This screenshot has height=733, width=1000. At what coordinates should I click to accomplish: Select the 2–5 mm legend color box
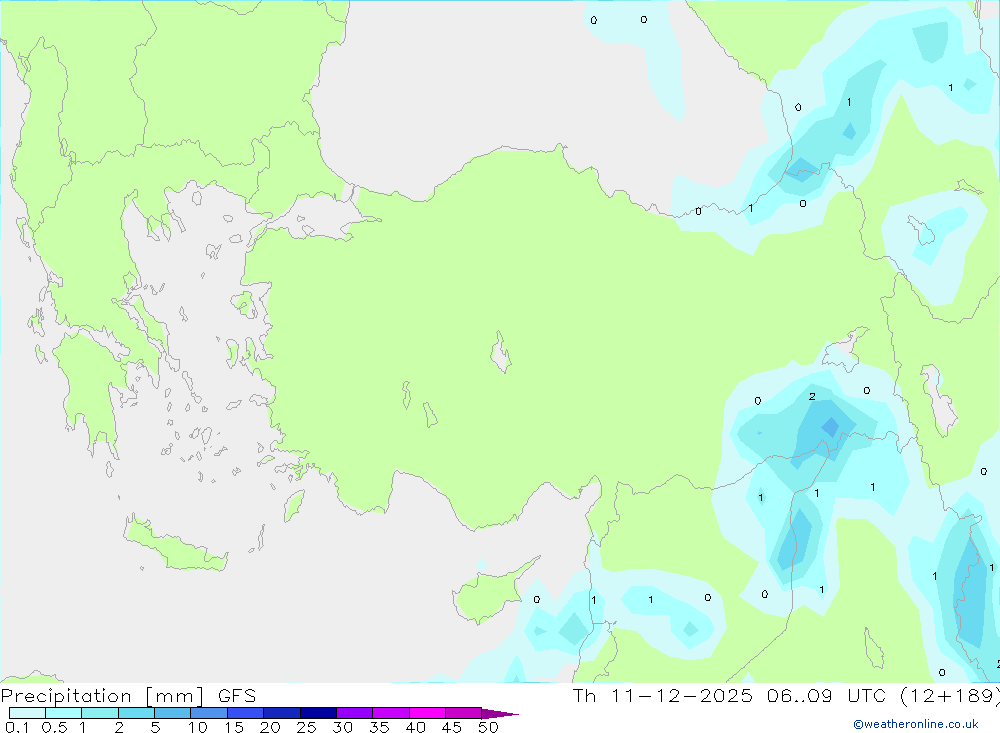[x=136, y=713]
